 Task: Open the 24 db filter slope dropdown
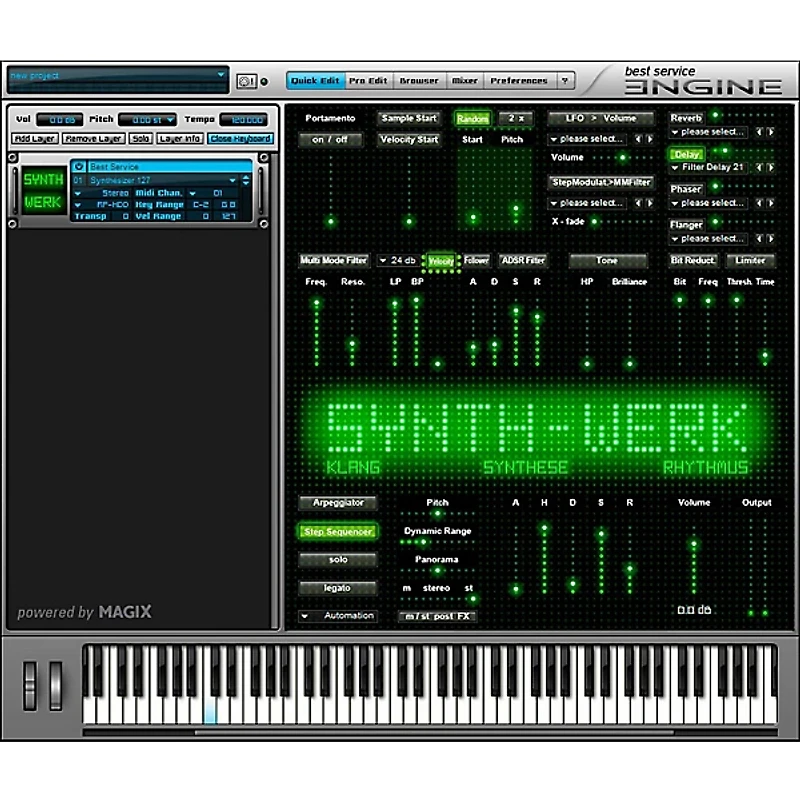tap(398, 259)
